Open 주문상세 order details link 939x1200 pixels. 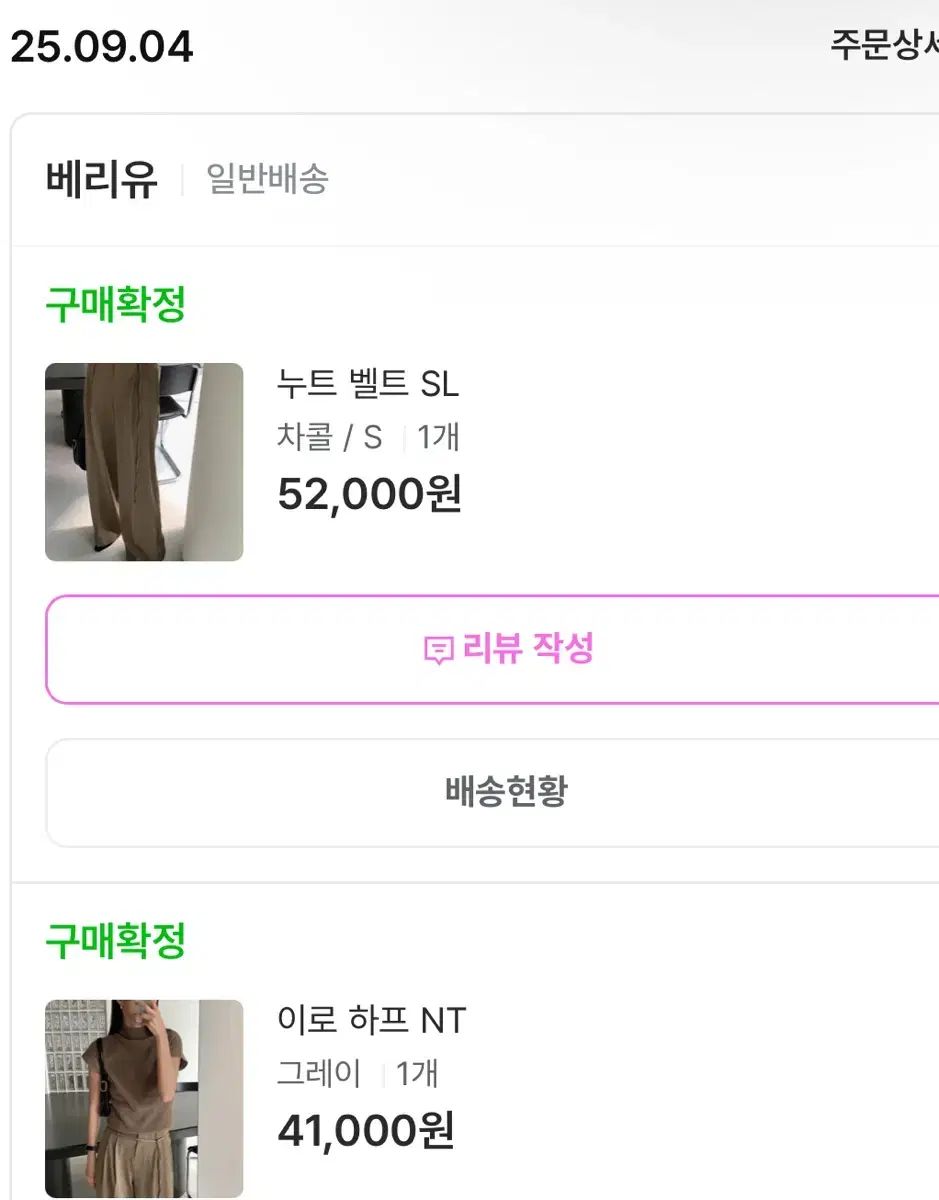click(x=884, y=45)
